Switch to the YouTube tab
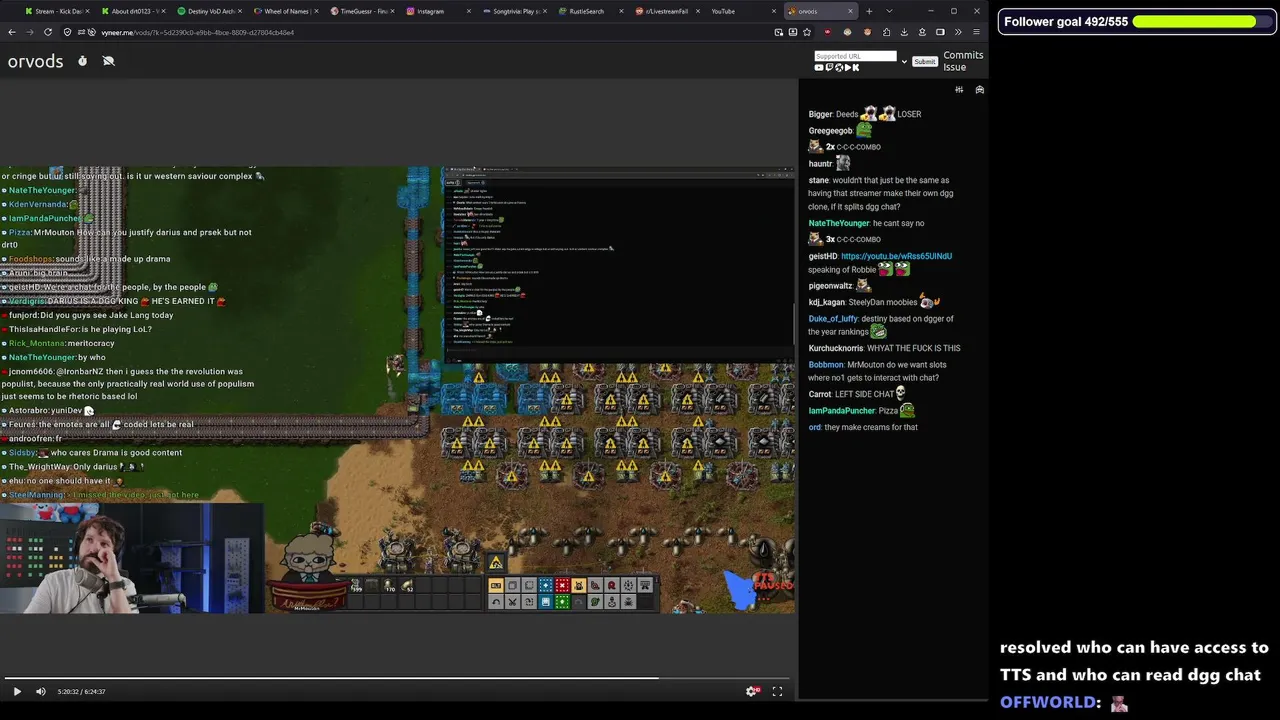The height and width of the screenshot is (720, 1280). coord(742,11)
